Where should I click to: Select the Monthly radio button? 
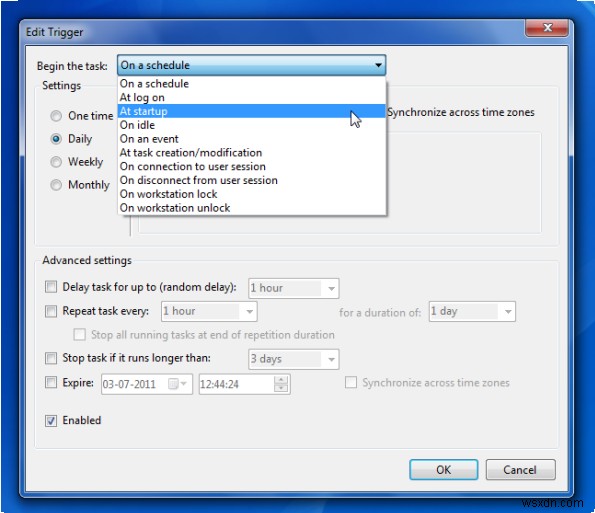pos(56,185)
